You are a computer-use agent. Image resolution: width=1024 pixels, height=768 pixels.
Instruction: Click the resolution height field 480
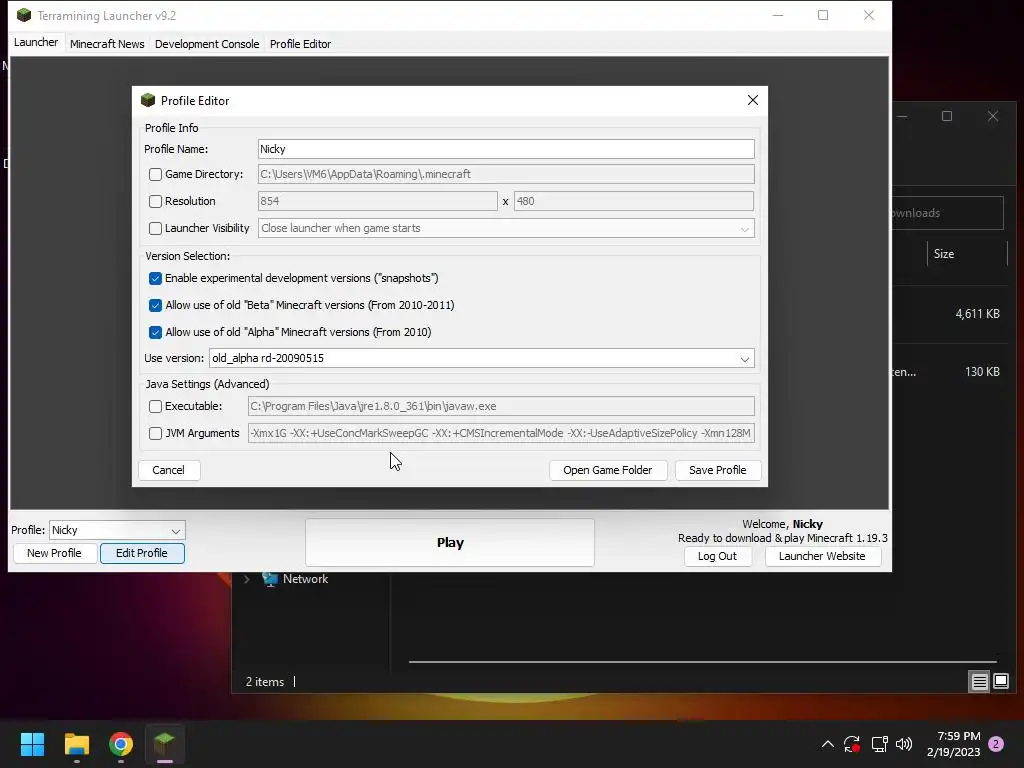633,201
